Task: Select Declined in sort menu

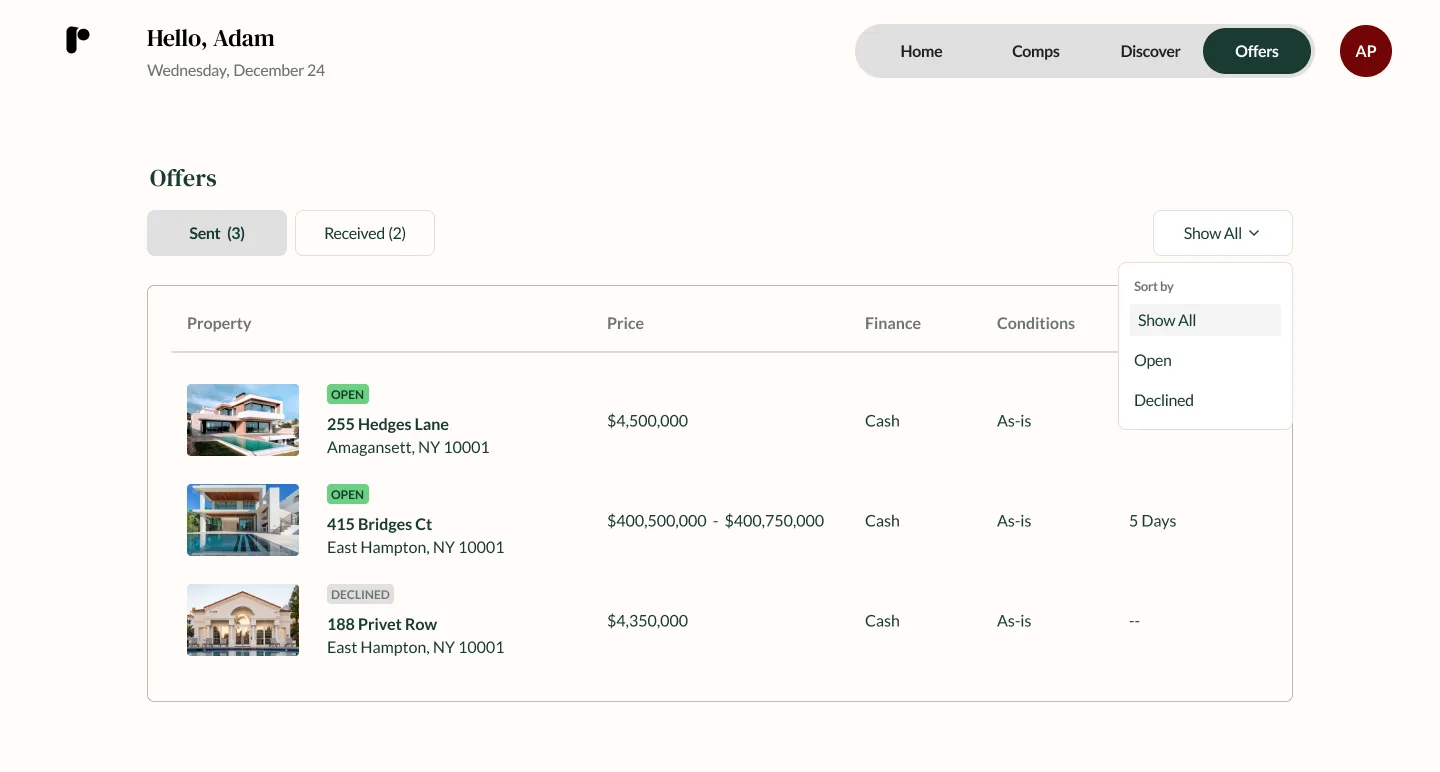Action: (1164, 400)
